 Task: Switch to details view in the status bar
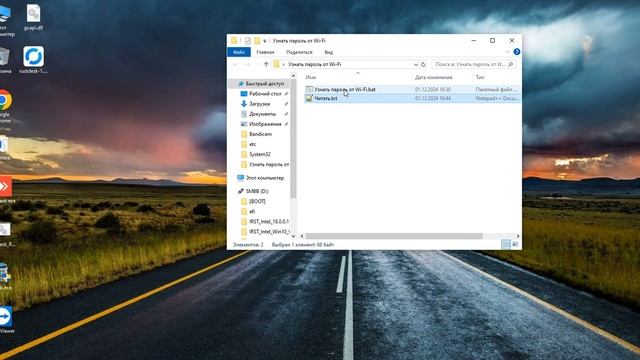(x=506, y=244)
